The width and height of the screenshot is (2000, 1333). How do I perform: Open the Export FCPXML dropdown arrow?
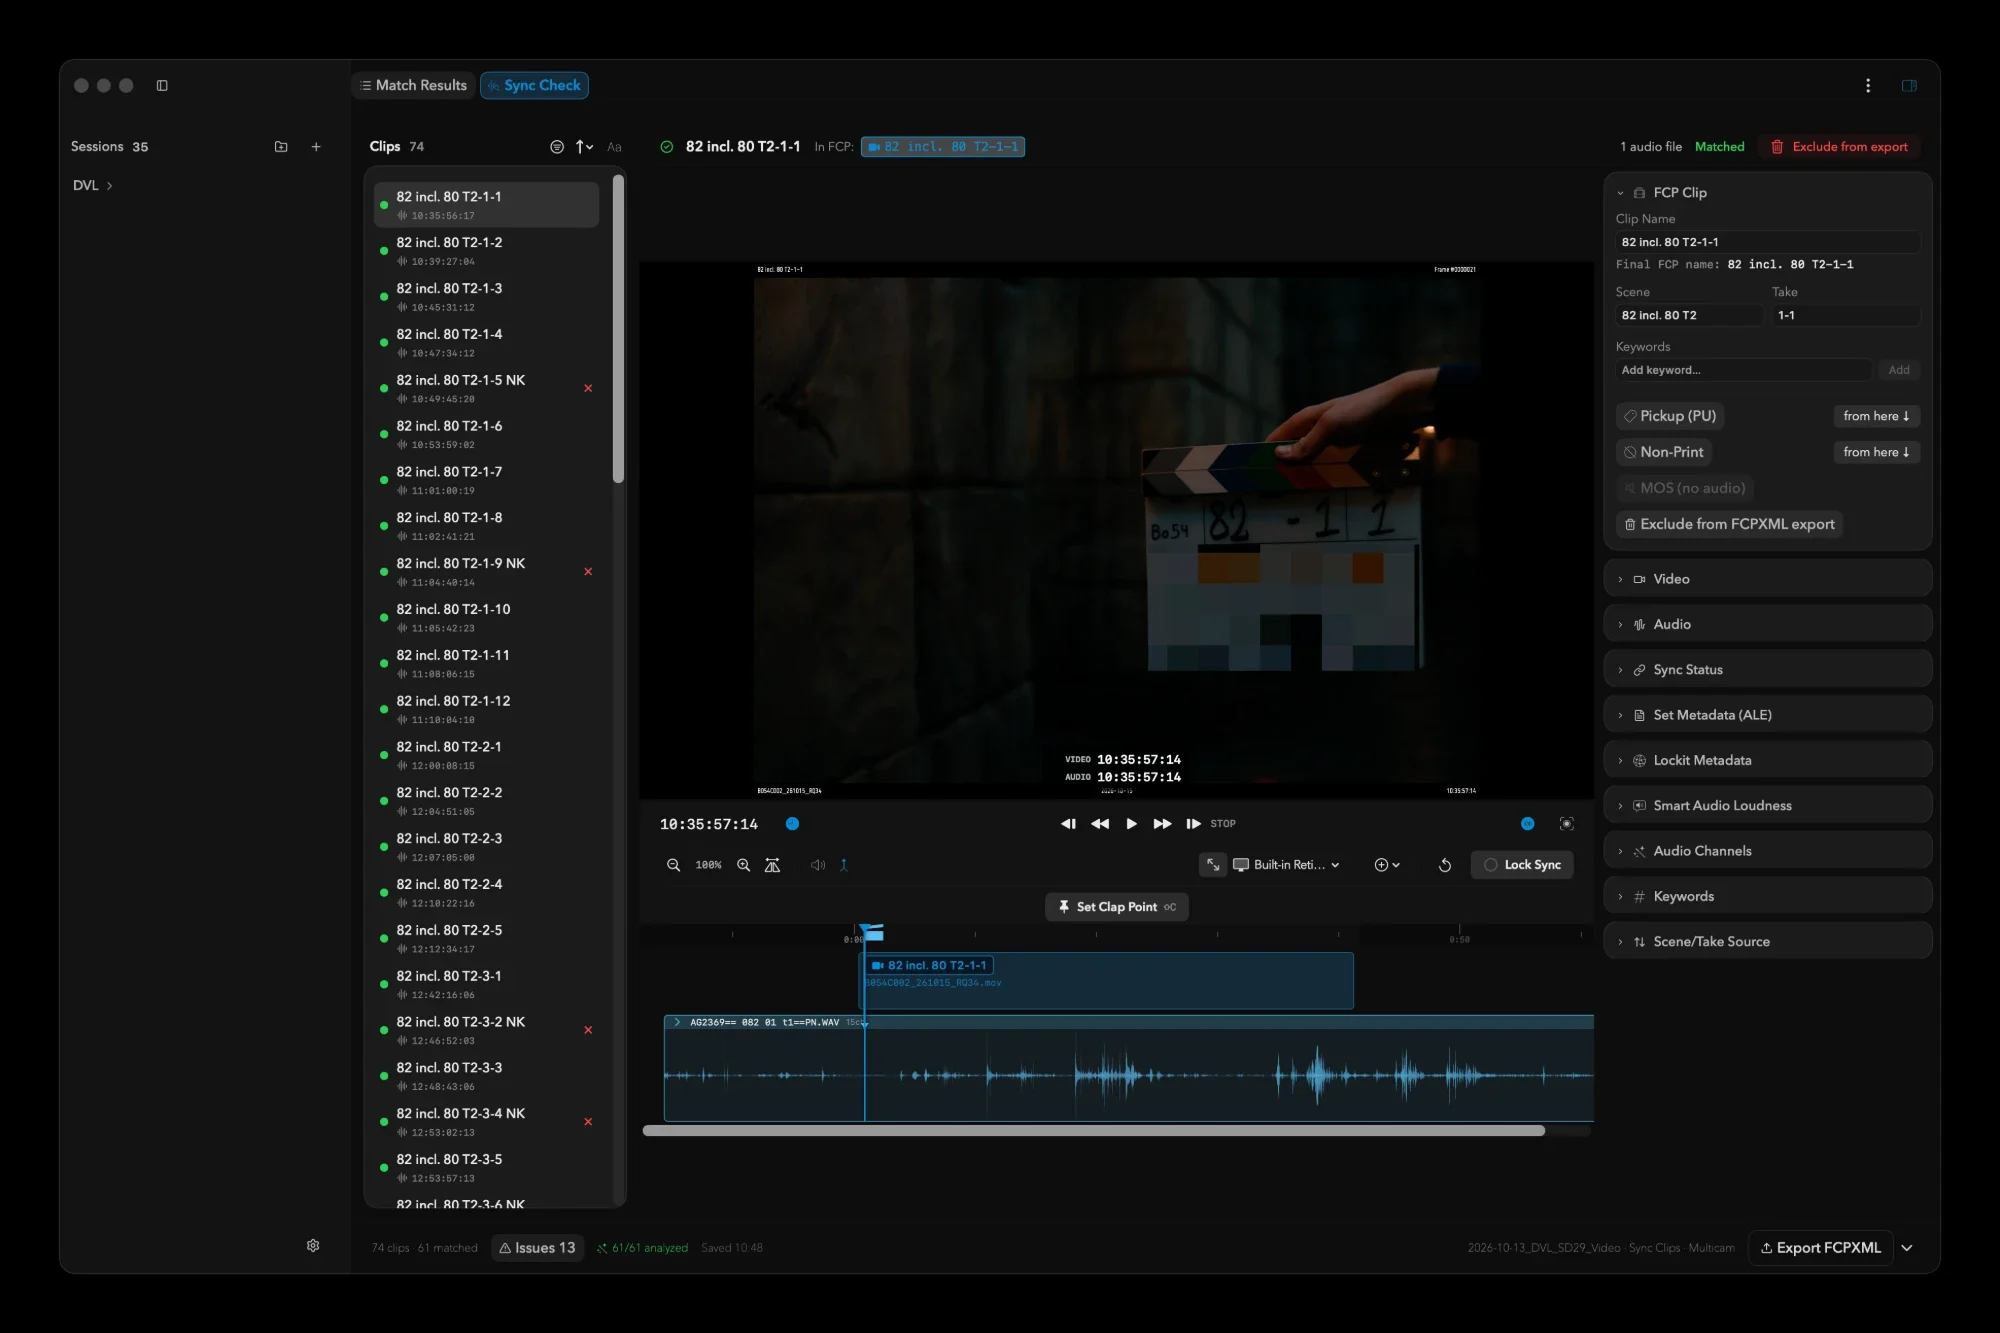coord(1907,1248)
